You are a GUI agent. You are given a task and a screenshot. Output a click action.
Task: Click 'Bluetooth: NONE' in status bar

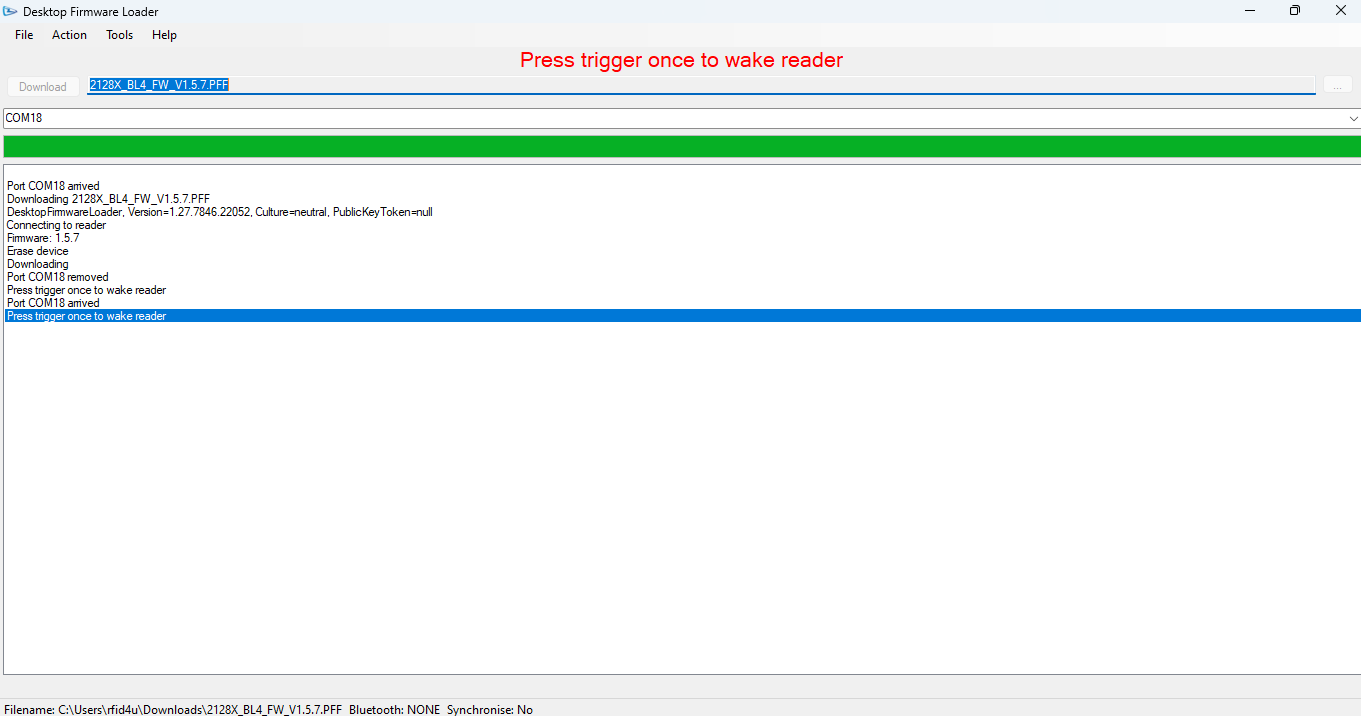[394, 709]
